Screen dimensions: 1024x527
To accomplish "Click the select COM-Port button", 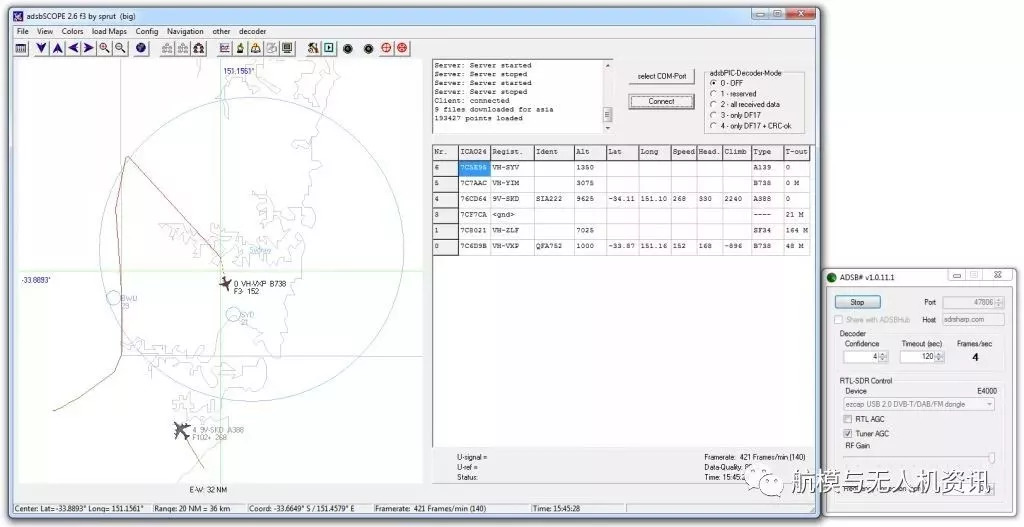I will (x=660, y=77).
